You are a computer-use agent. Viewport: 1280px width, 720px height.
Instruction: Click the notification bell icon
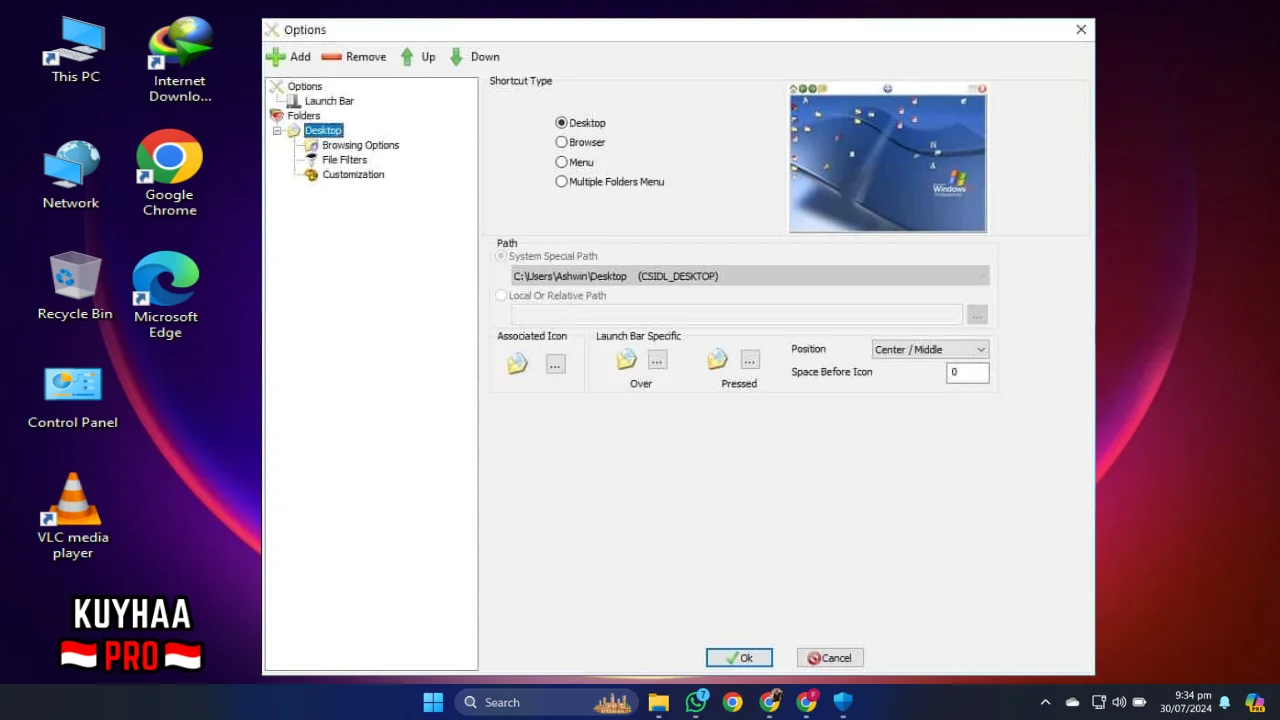[1224, 702]
